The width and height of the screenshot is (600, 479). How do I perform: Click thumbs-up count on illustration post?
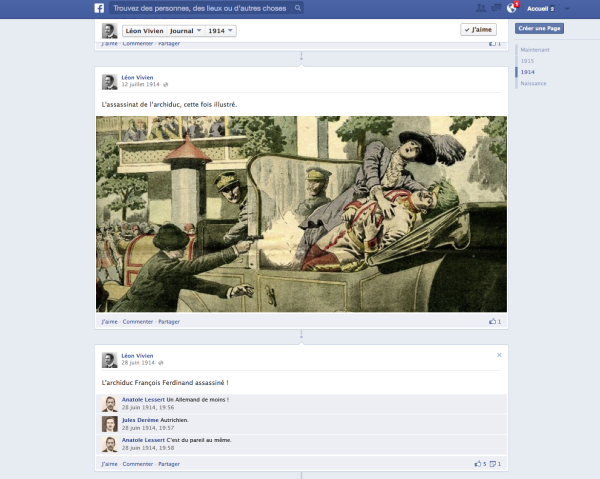[495, 321]
